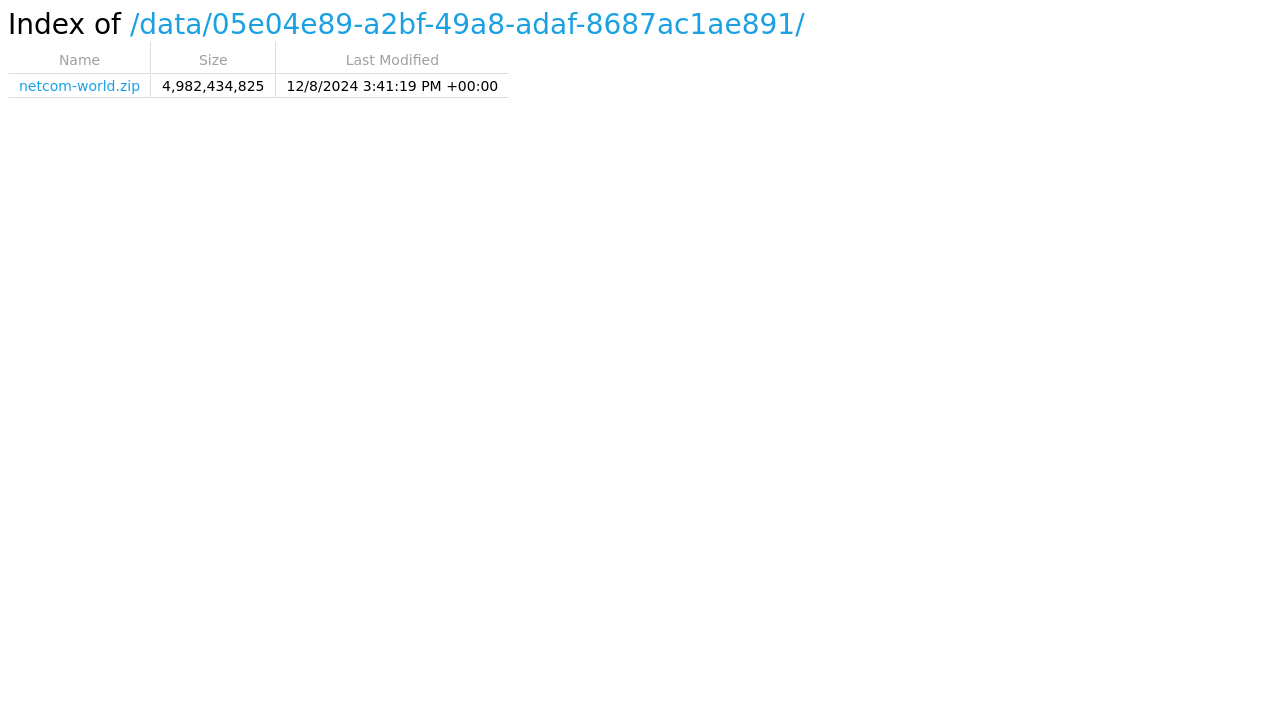Open the data folder in path heading
This screenshot has width=1280, height=720.
click(x=171, y=25)
